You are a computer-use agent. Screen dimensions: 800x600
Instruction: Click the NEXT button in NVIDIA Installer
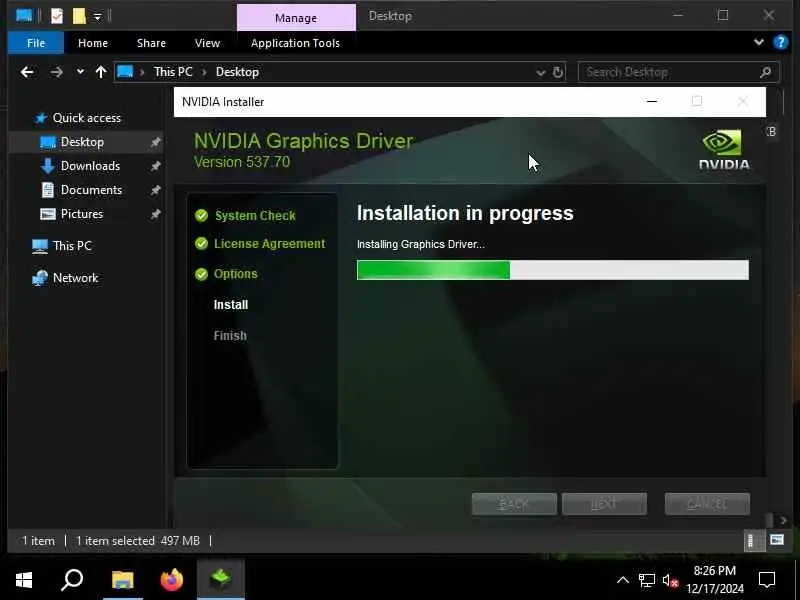click(604, 504)
